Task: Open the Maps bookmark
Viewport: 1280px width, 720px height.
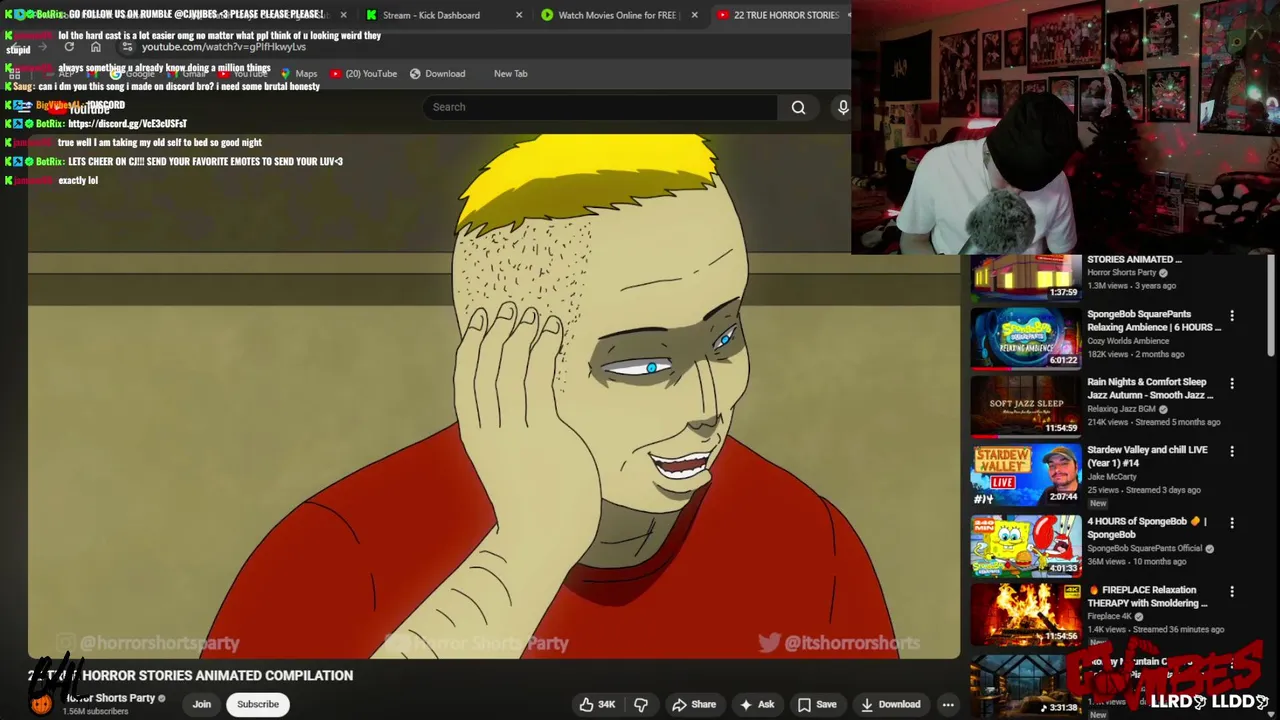Action: pos(299,73)
